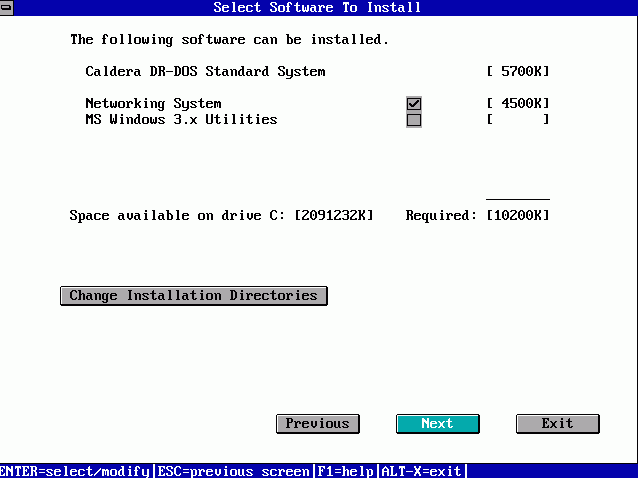Viewport: 638px width, 478px height.
Task: Quit setup with the Exit button
Action: coord(558,424)
